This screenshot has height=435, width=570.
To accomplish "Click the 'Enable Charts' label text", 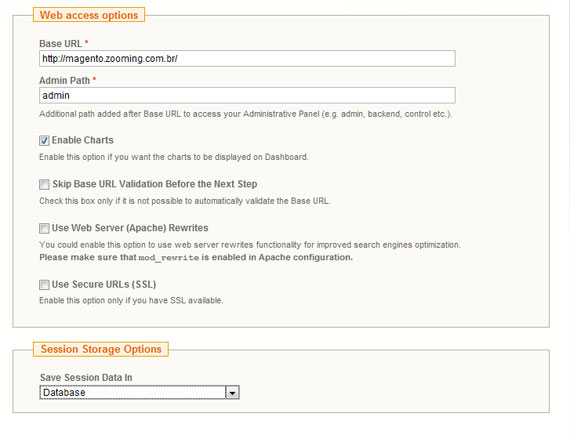I will pyautogui.click(x=83, y=140).
